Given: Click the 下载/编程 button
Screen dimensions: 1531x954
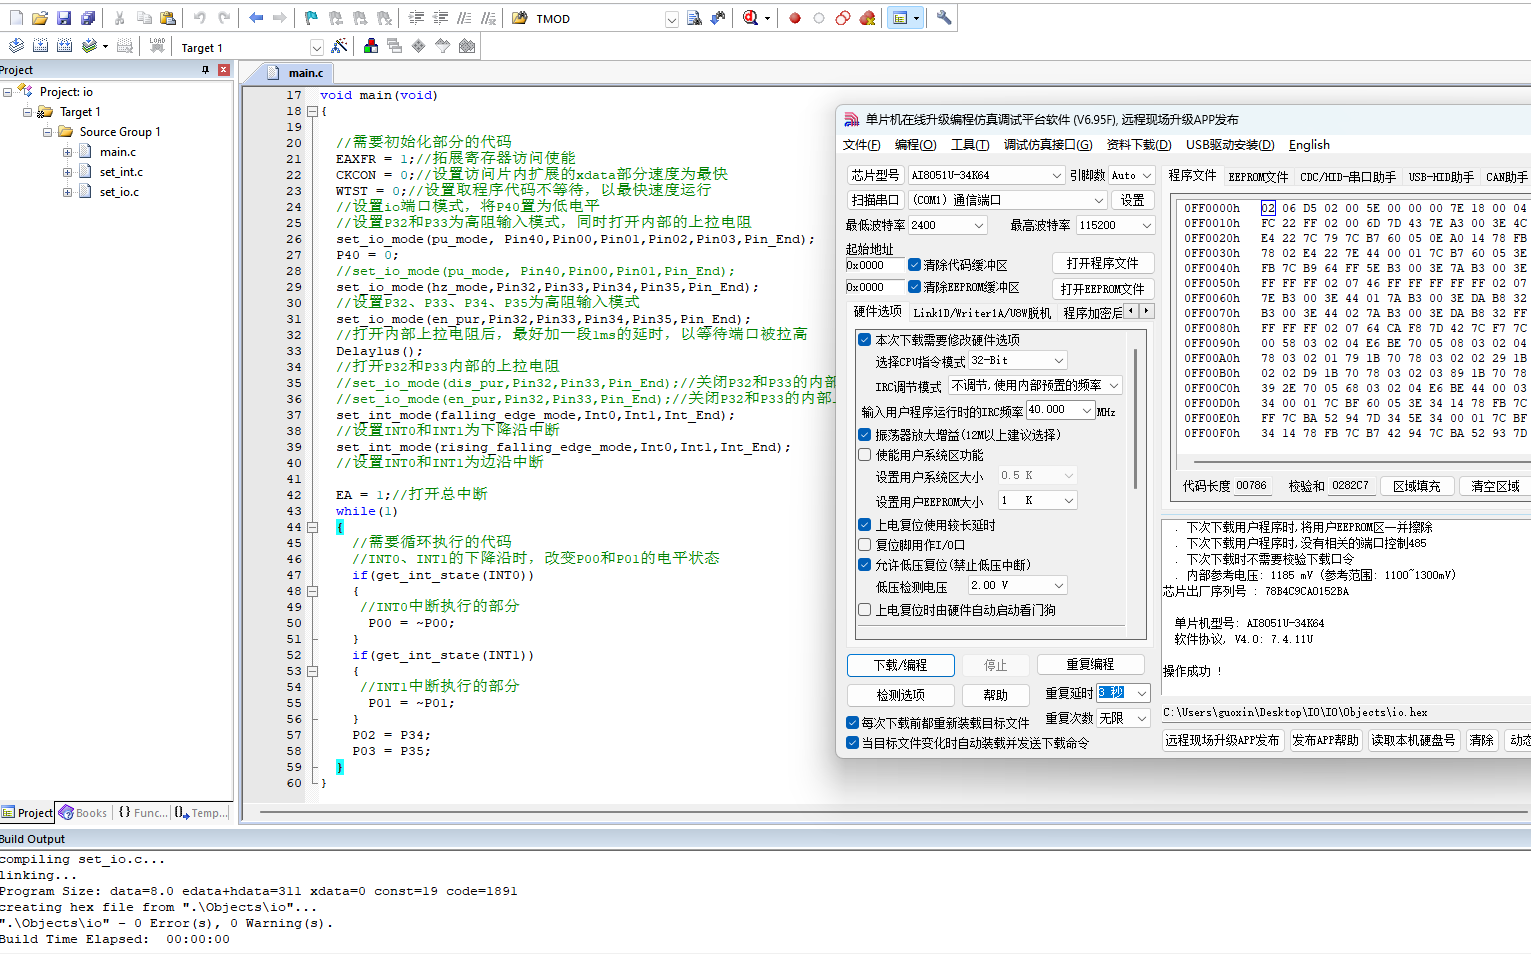Looking at the screenshot, I should click(900, 665).
